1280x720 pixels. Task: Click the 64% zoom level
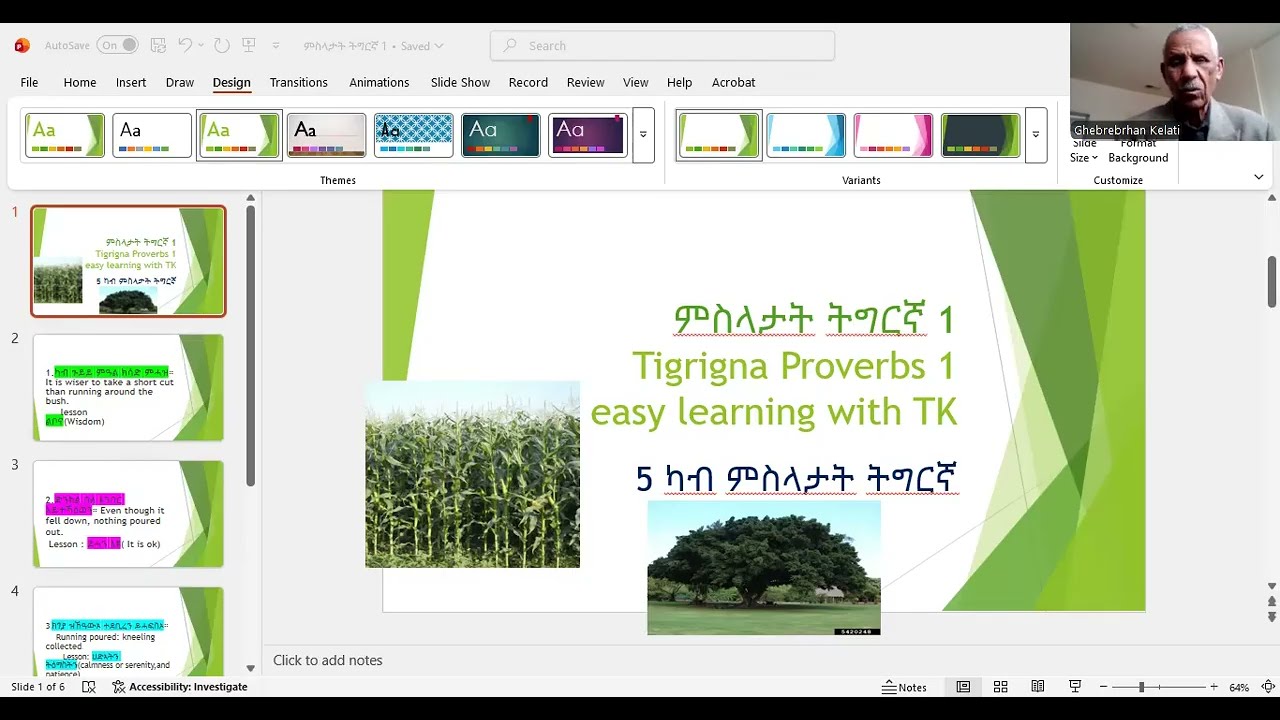(x=1239, y=687)
